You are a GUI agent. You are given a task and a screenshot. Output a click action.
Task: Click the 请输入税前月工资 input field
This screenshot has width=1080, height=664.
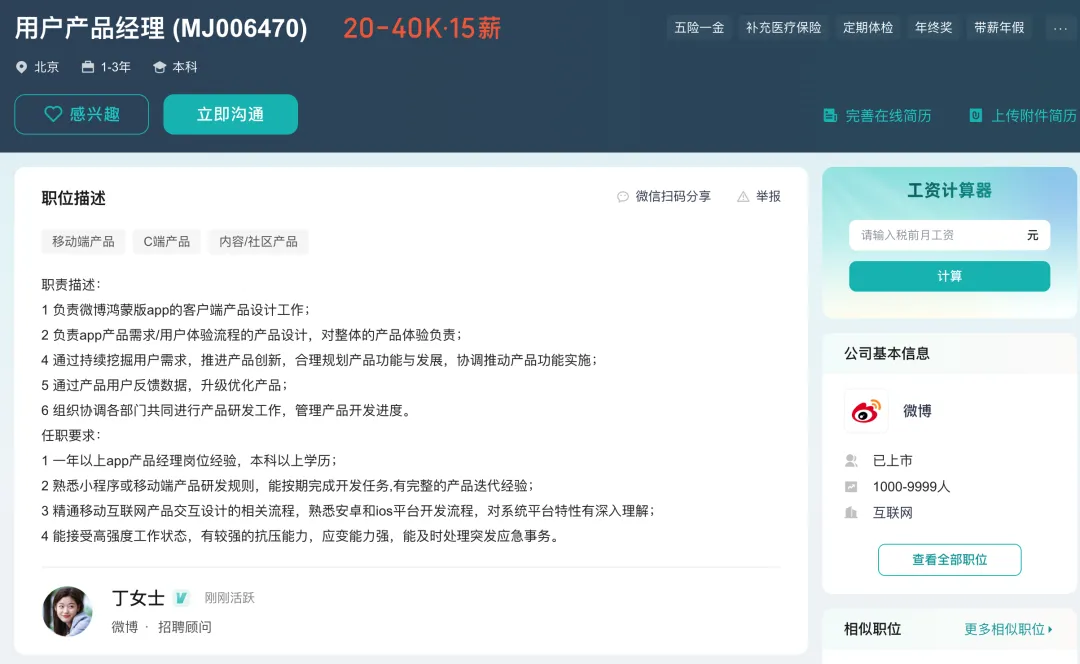click(949, 235)
